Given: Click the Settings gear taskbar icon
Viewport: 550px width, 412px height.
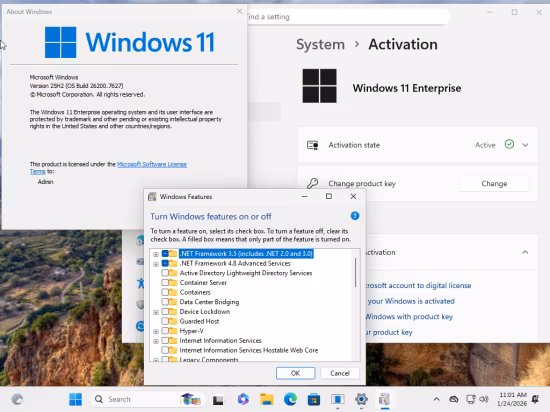Looking at the screenshot, I should [x=361, y=399].
